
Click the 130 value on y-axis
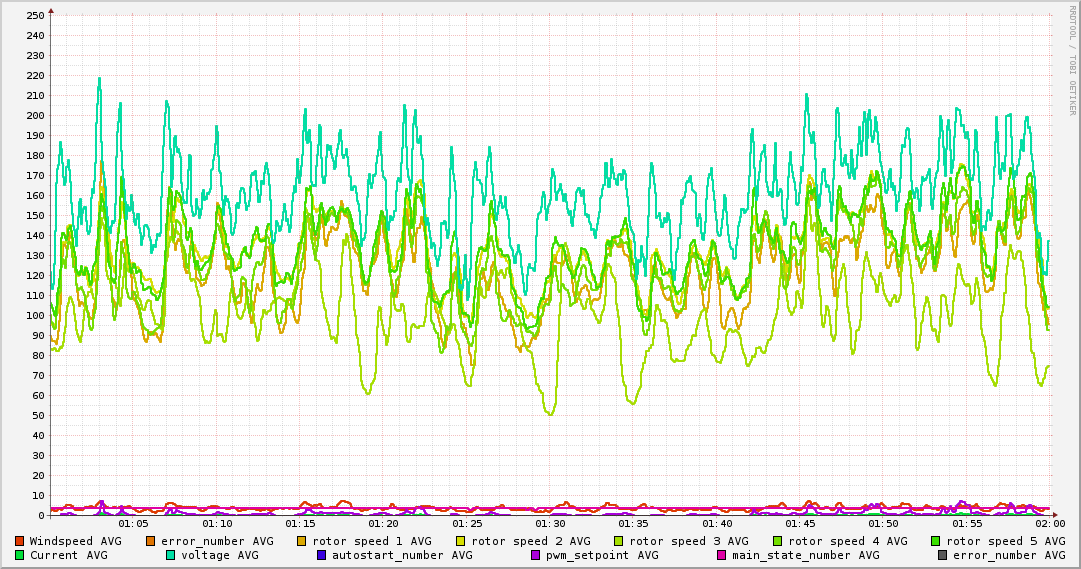34,255
